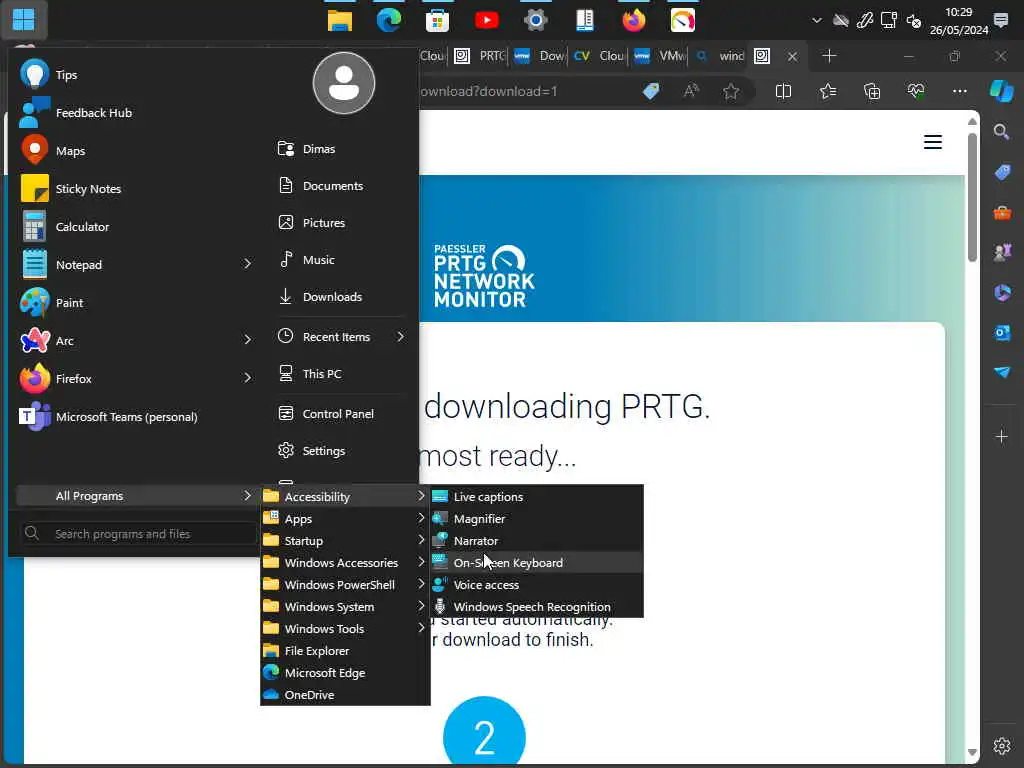Open File Explorer from taskbar
Viewport: 1024px width, 768px height.
[x=340, y=20]
